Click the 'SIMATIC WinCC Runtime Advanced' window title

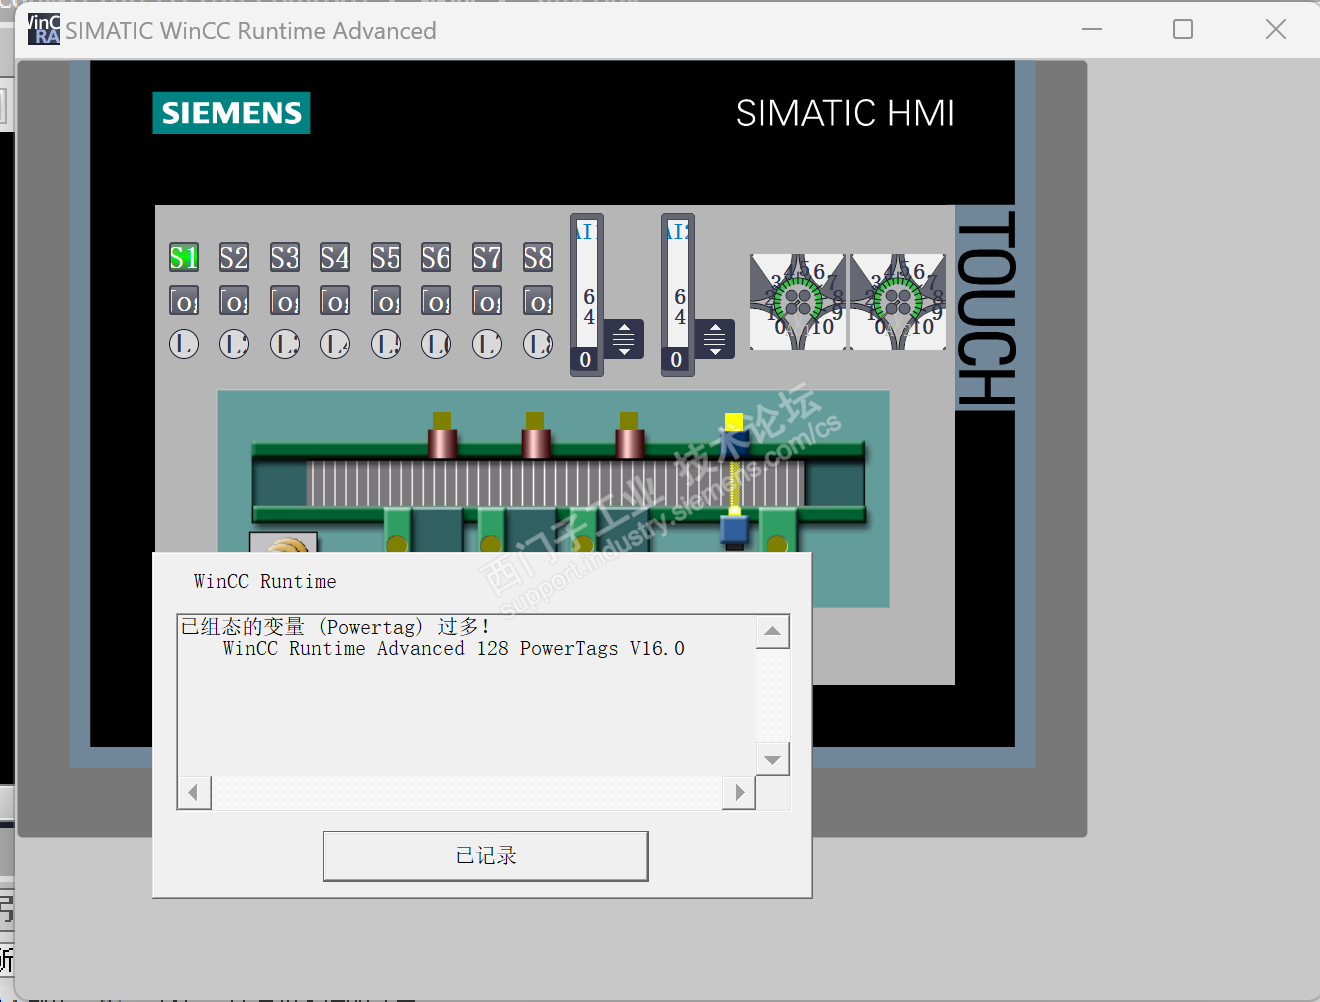point(251,31)
